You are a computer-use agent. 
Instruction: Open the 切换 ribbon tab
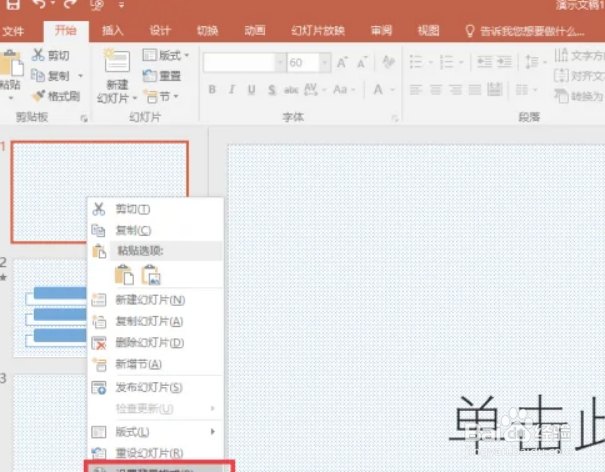(x=208, y=30)
